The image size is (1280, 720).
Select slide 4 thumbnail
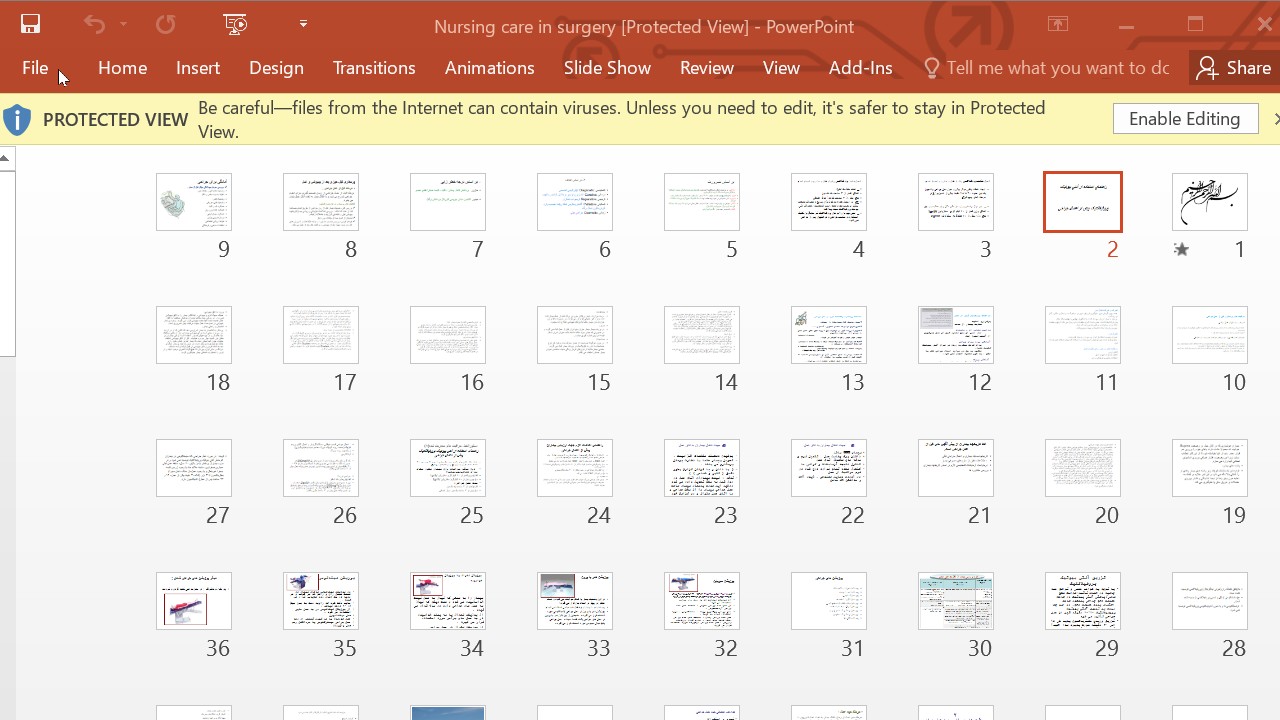point(829,202)
